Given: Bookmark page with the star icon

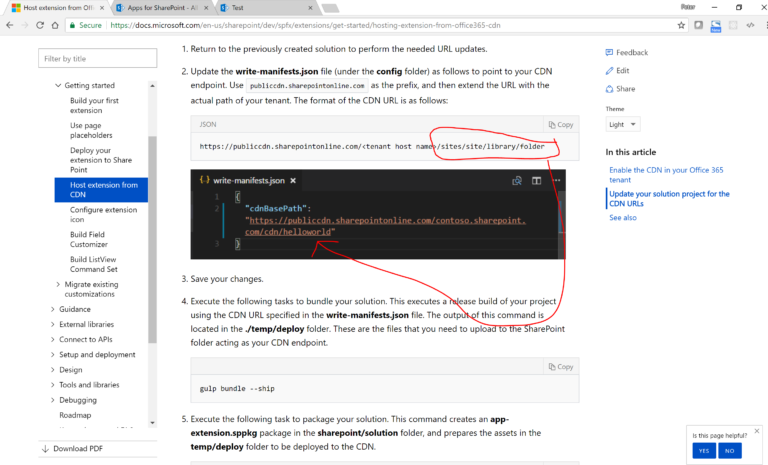Looking at the screenshot, I should (x=681, y=25).
